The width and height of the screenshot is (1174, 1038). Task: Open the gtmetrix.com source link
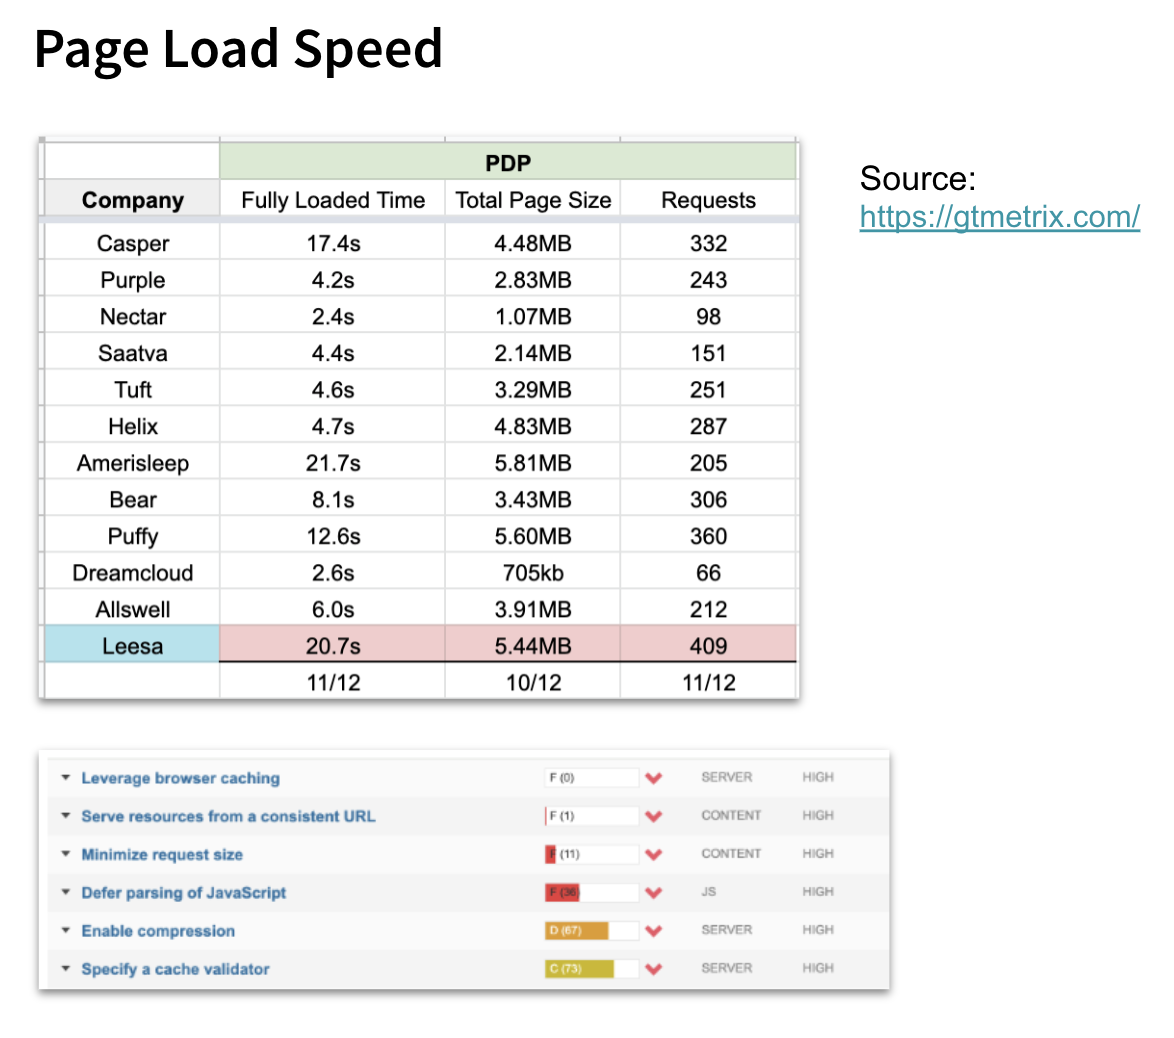click(x=999, y=216)
